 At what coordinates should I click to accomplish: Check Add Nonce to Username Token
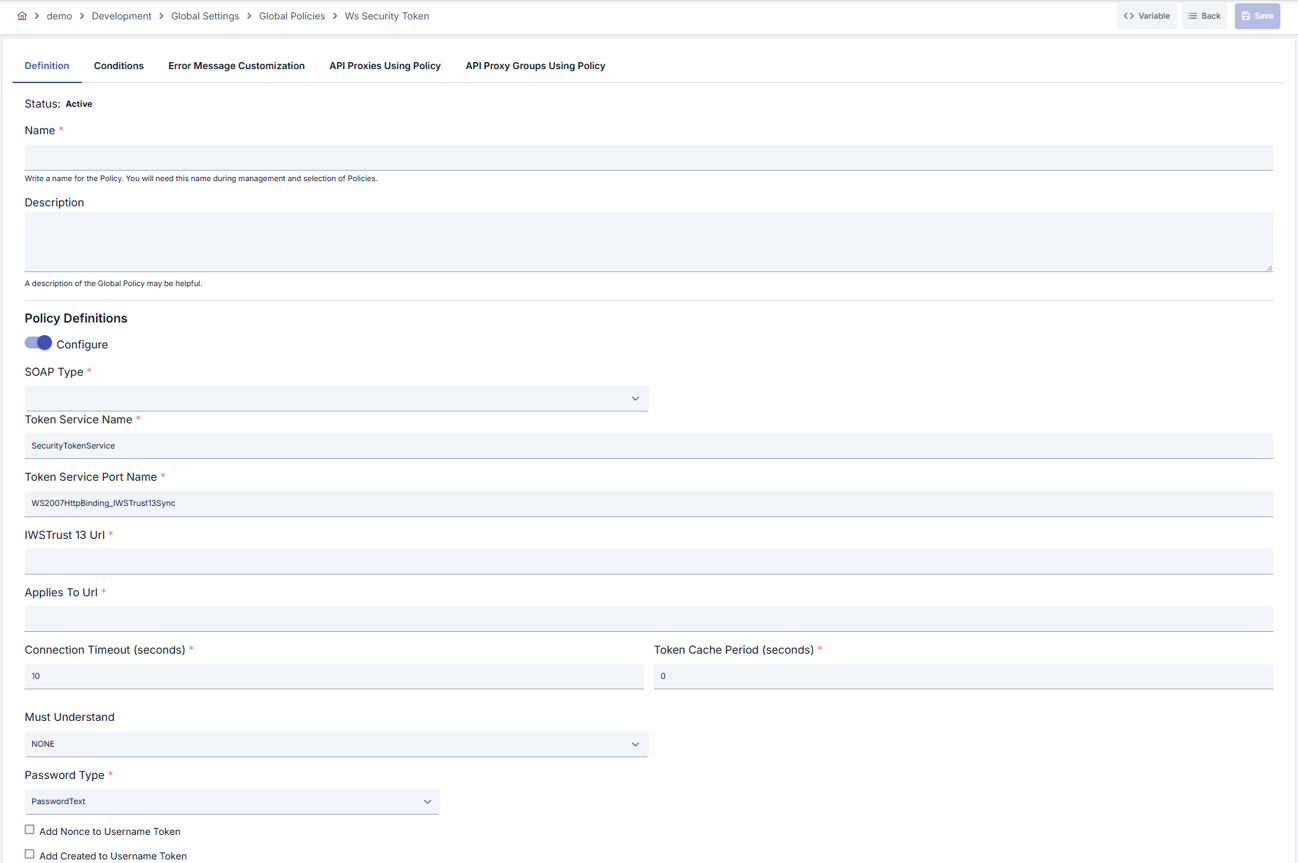click(30, 830)
